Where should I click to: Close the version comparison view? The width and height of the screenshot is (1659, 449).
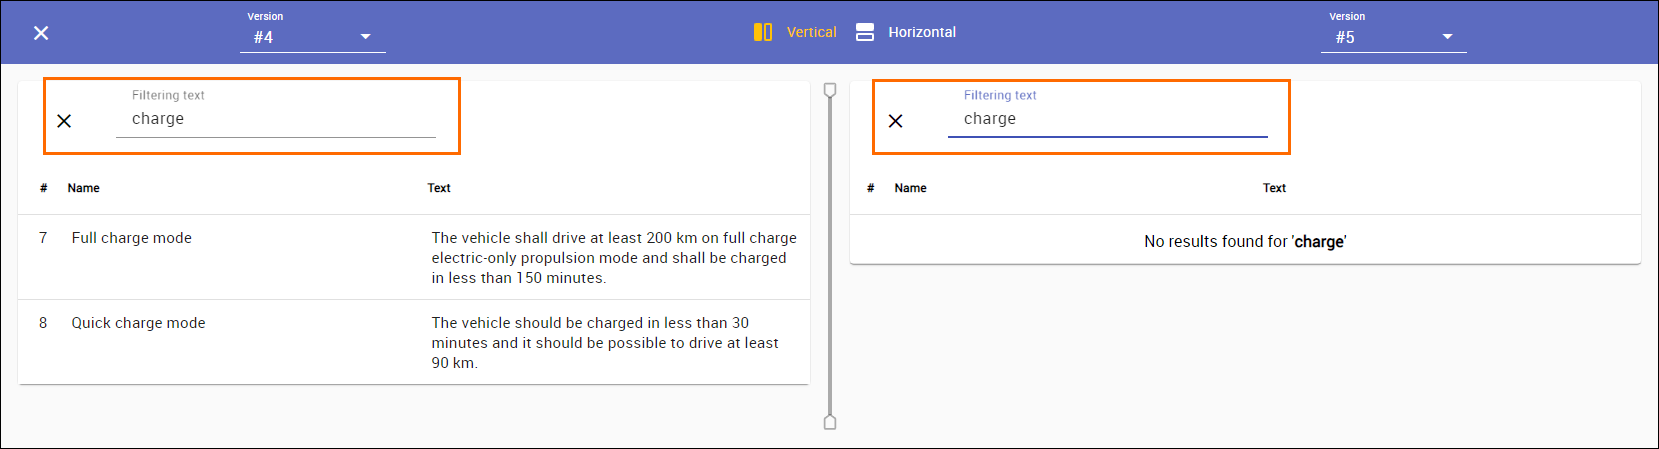click(41, 33)
